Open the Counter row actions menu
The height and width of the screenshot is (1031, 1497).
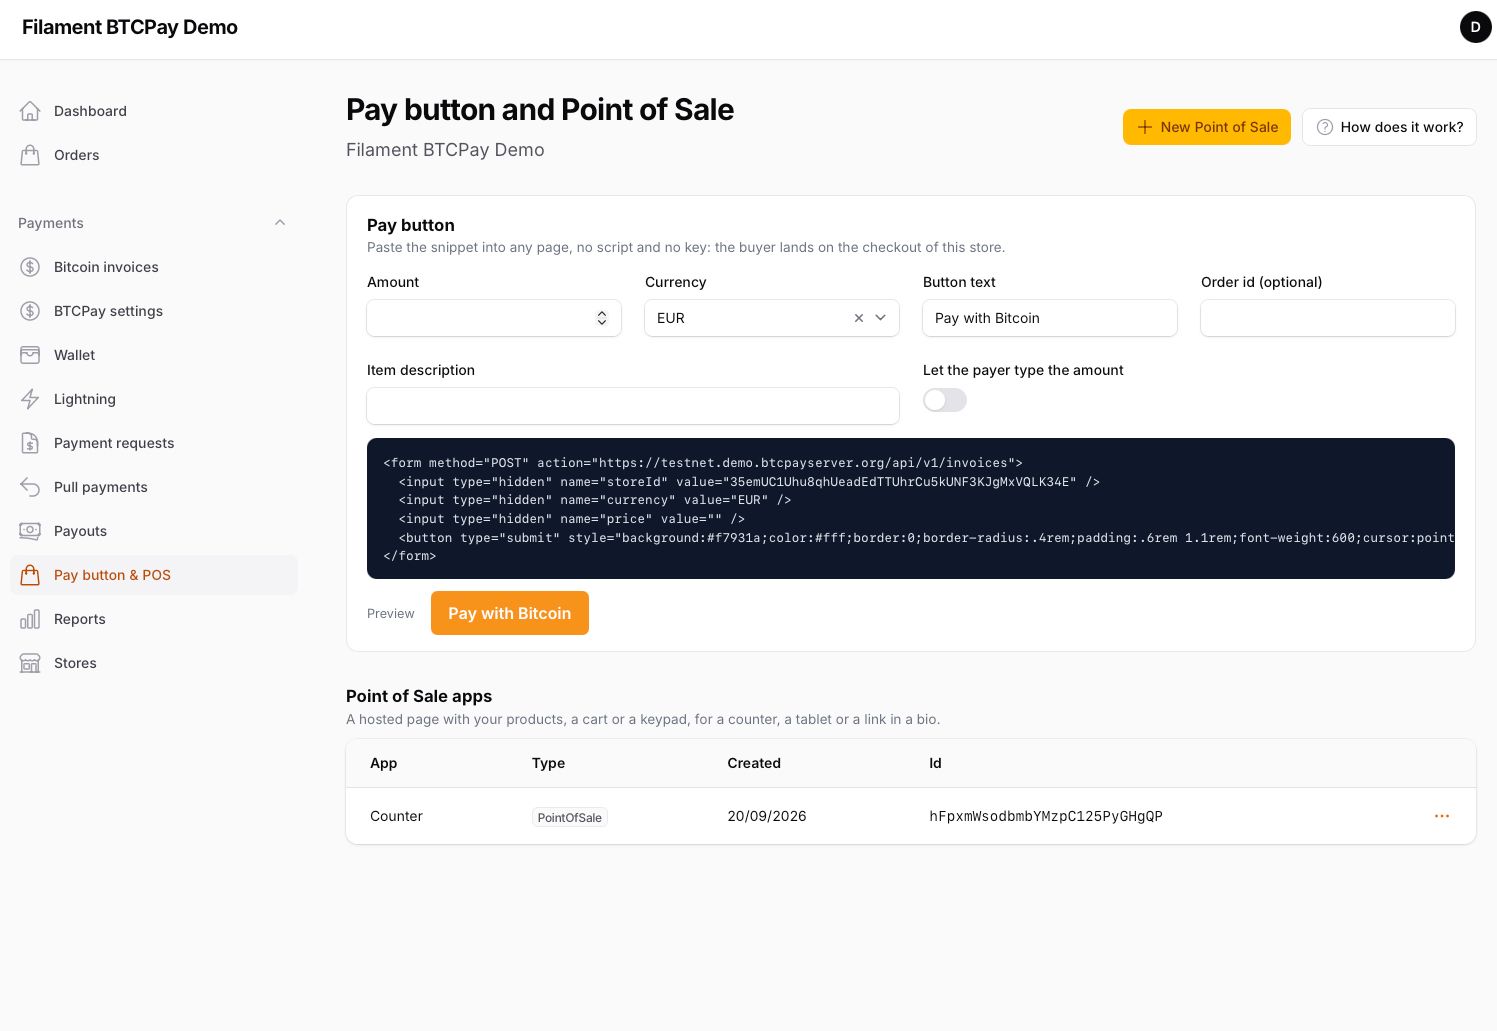[1442, 816]
